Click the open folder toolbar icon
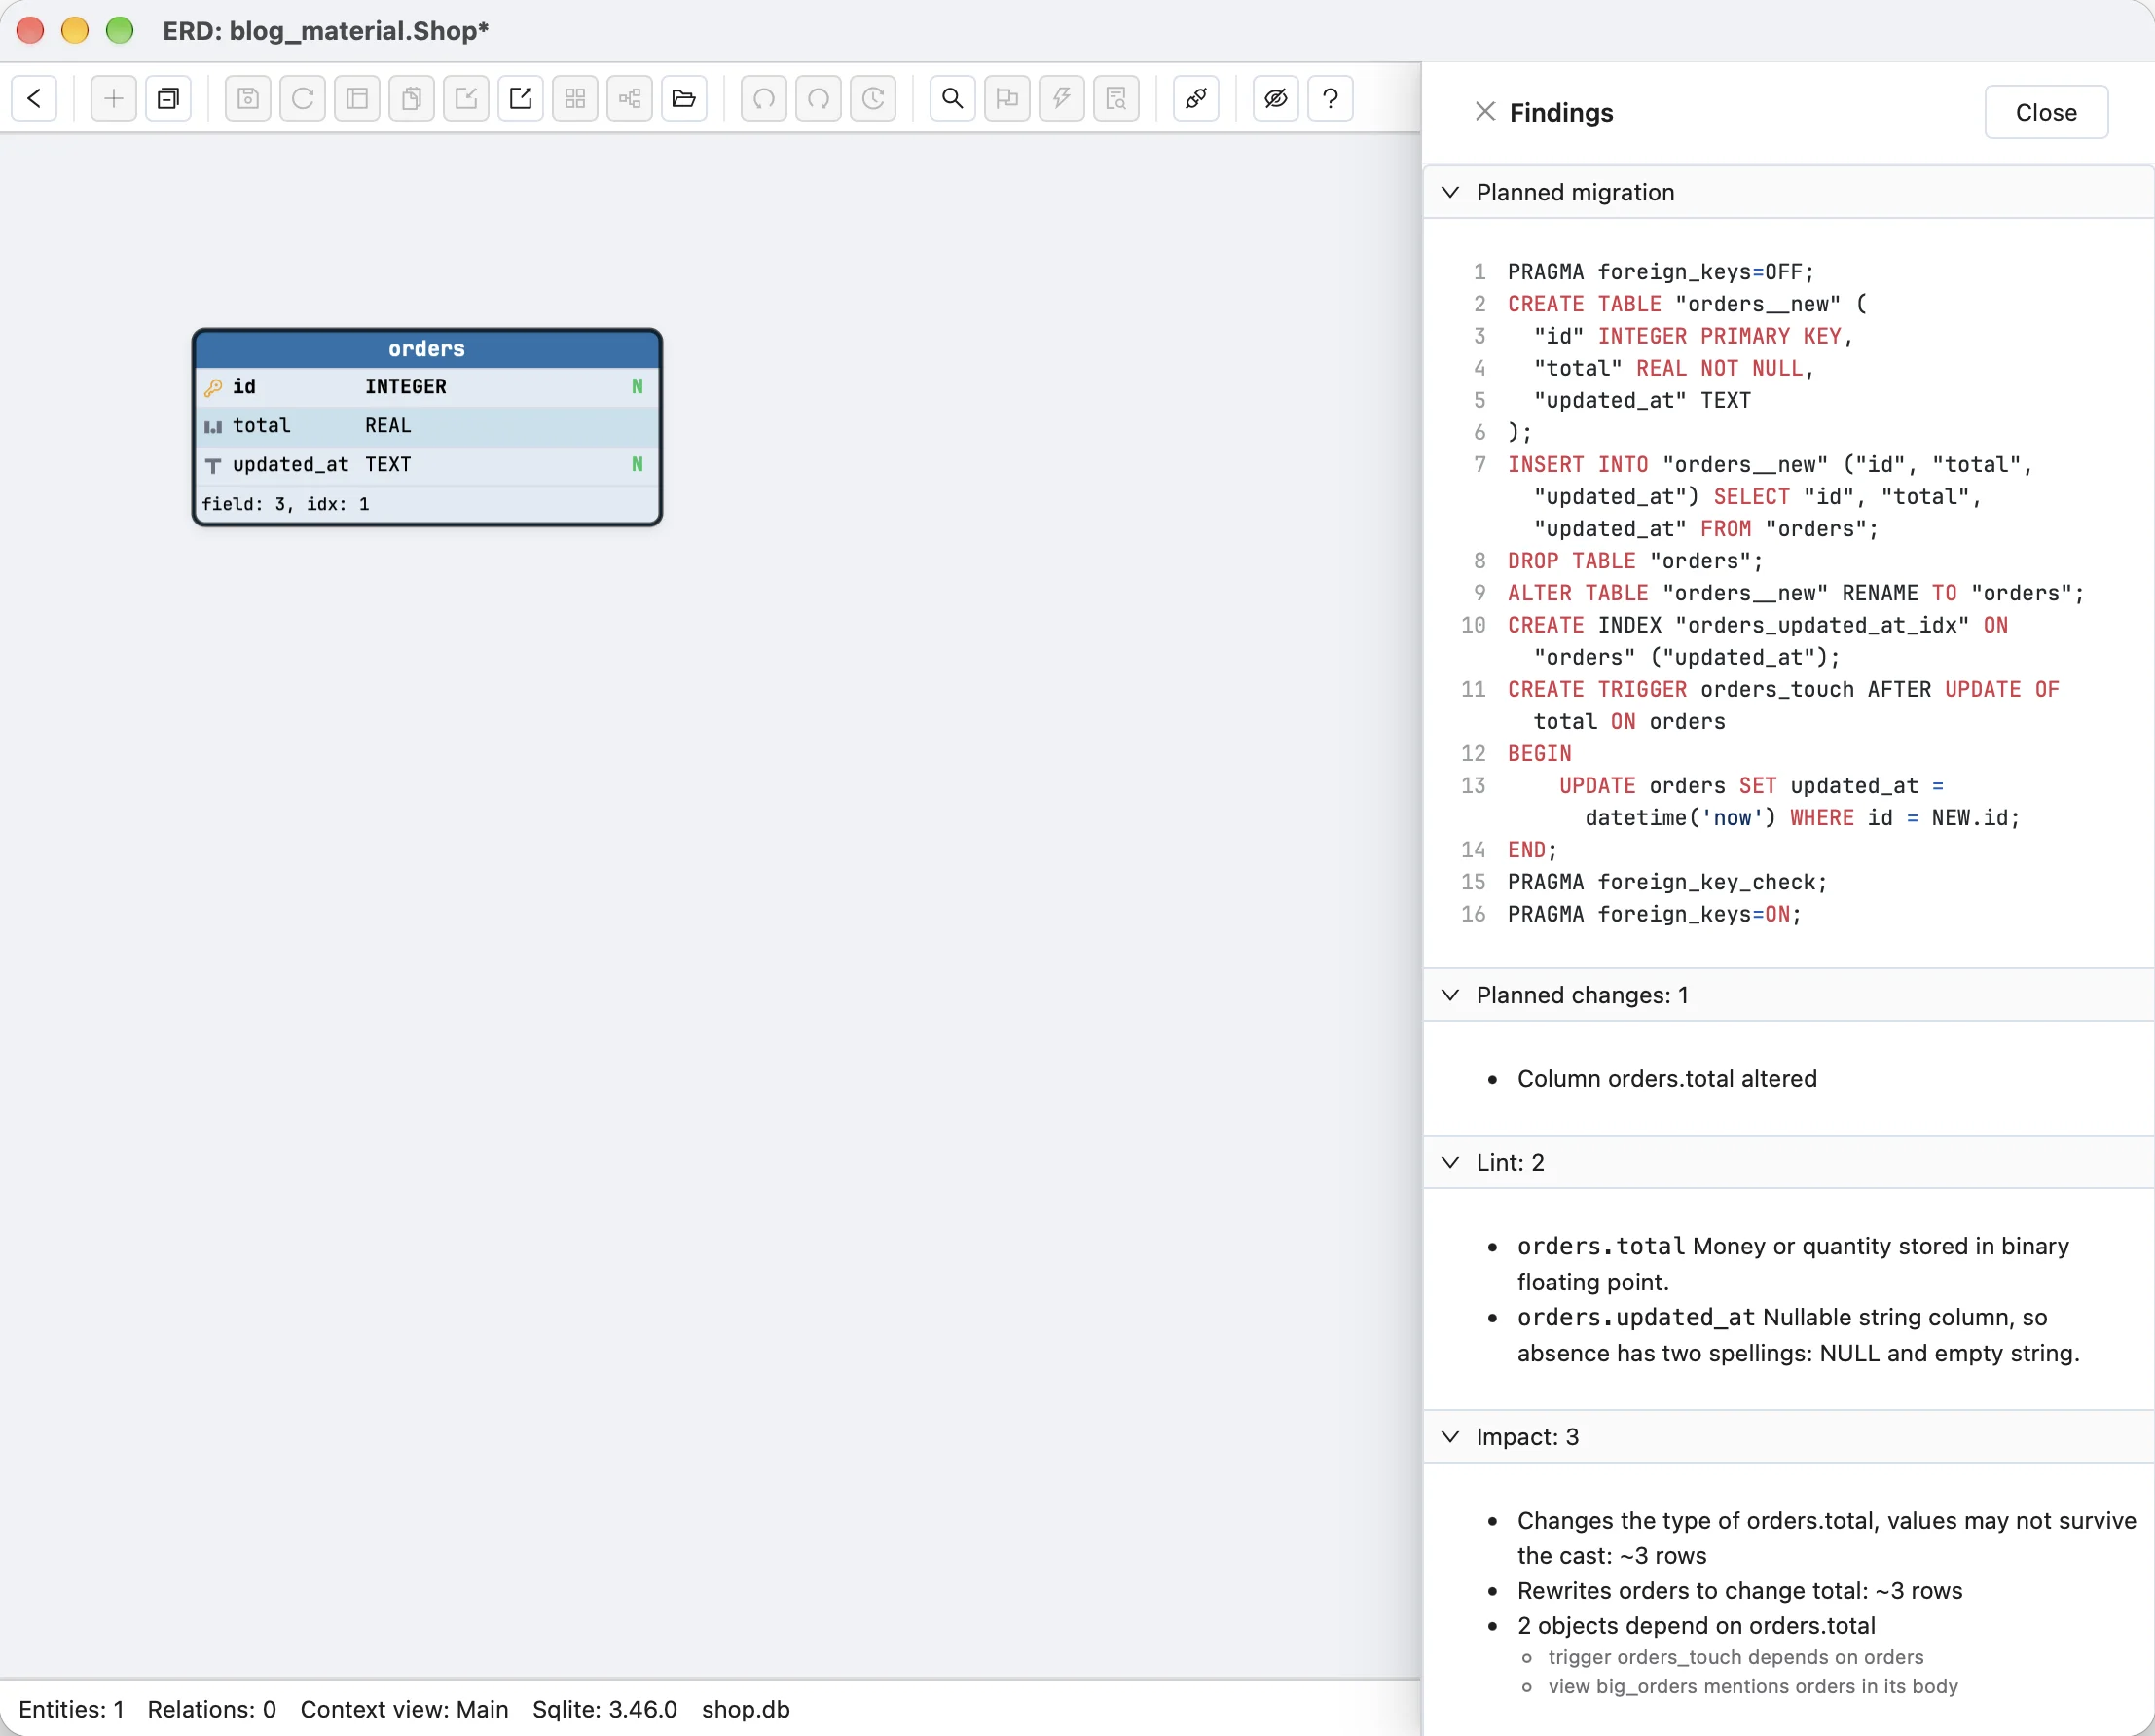The height and width of the screenshot is (1736, 2155). (x=684, y=98)
